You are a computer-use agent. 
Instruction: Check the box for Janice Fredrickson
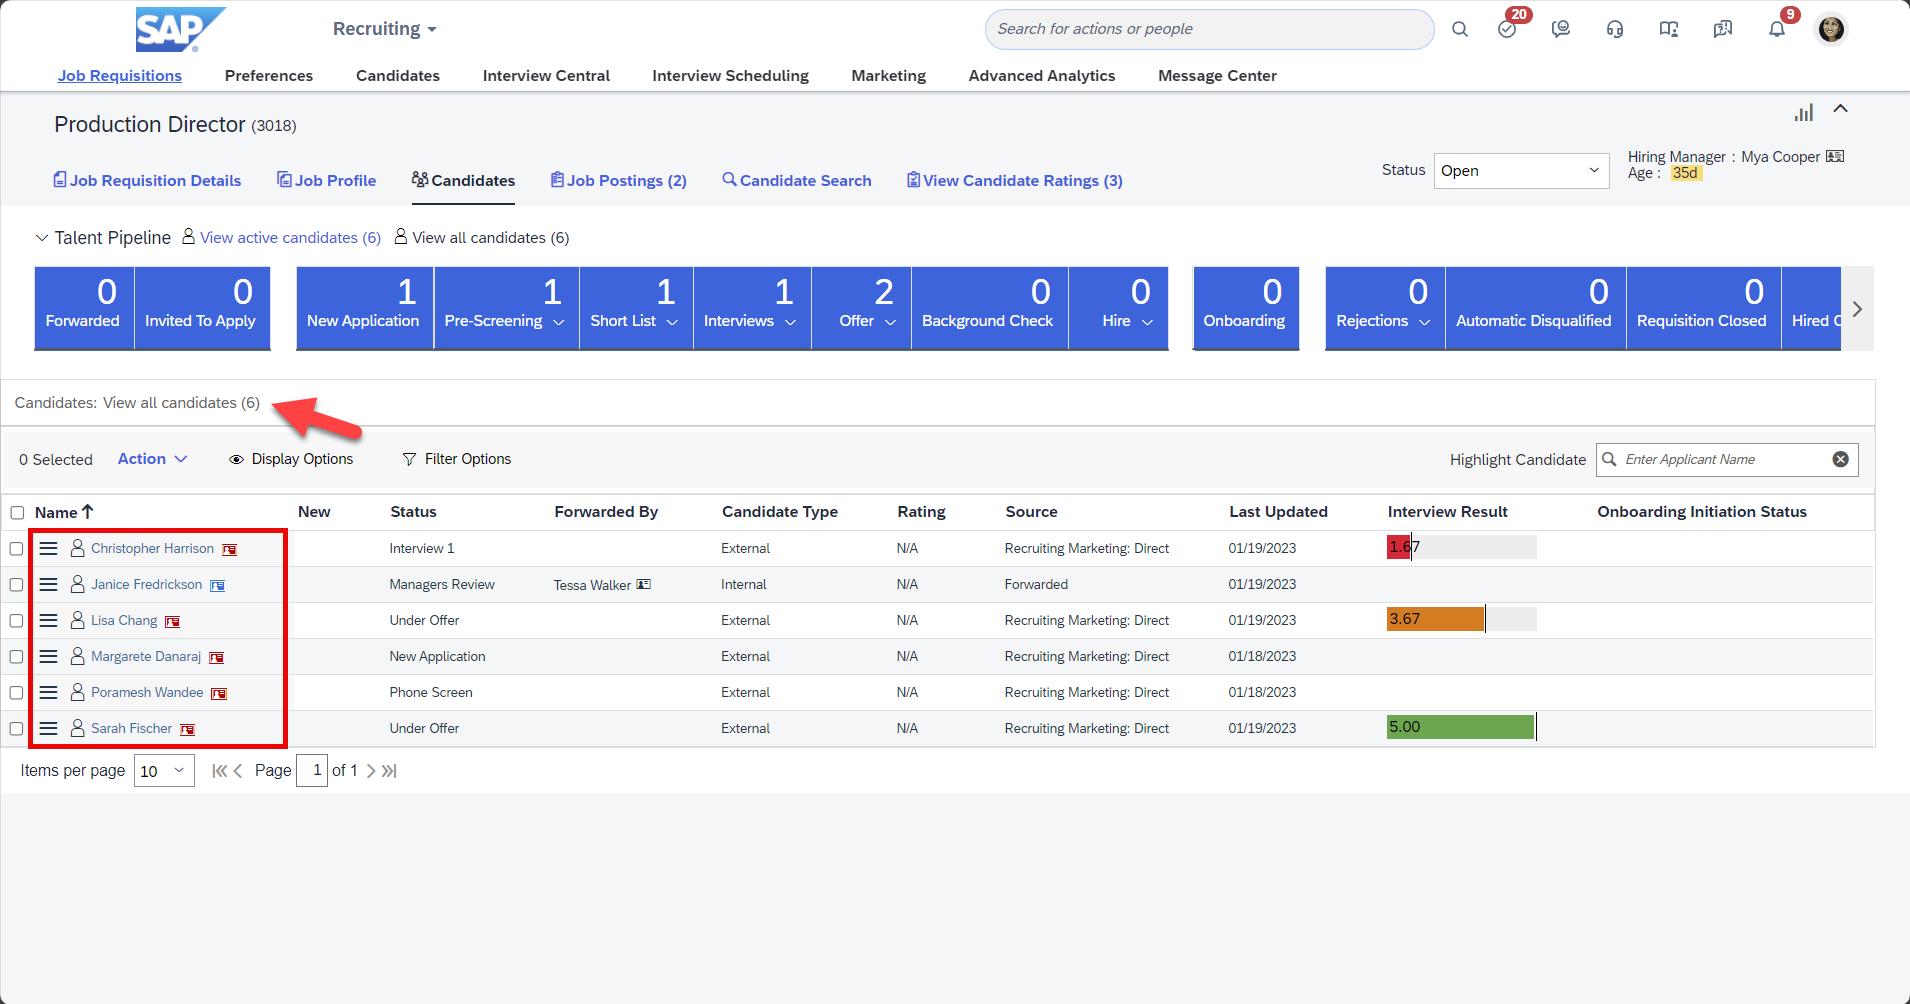tap(16, 585)
